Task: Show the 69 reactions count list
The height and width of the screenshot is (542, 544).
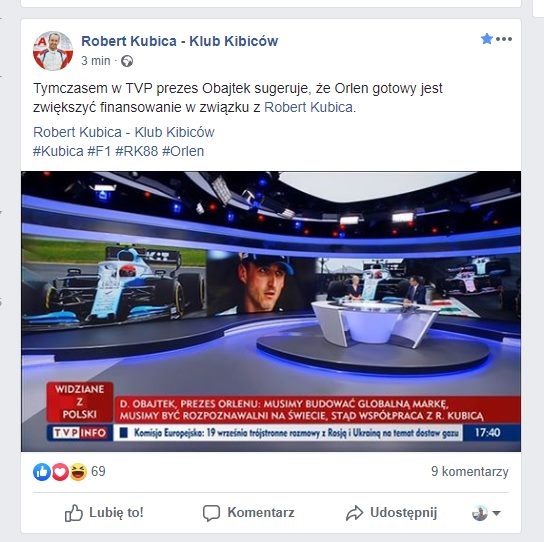Action: point(98,472)
